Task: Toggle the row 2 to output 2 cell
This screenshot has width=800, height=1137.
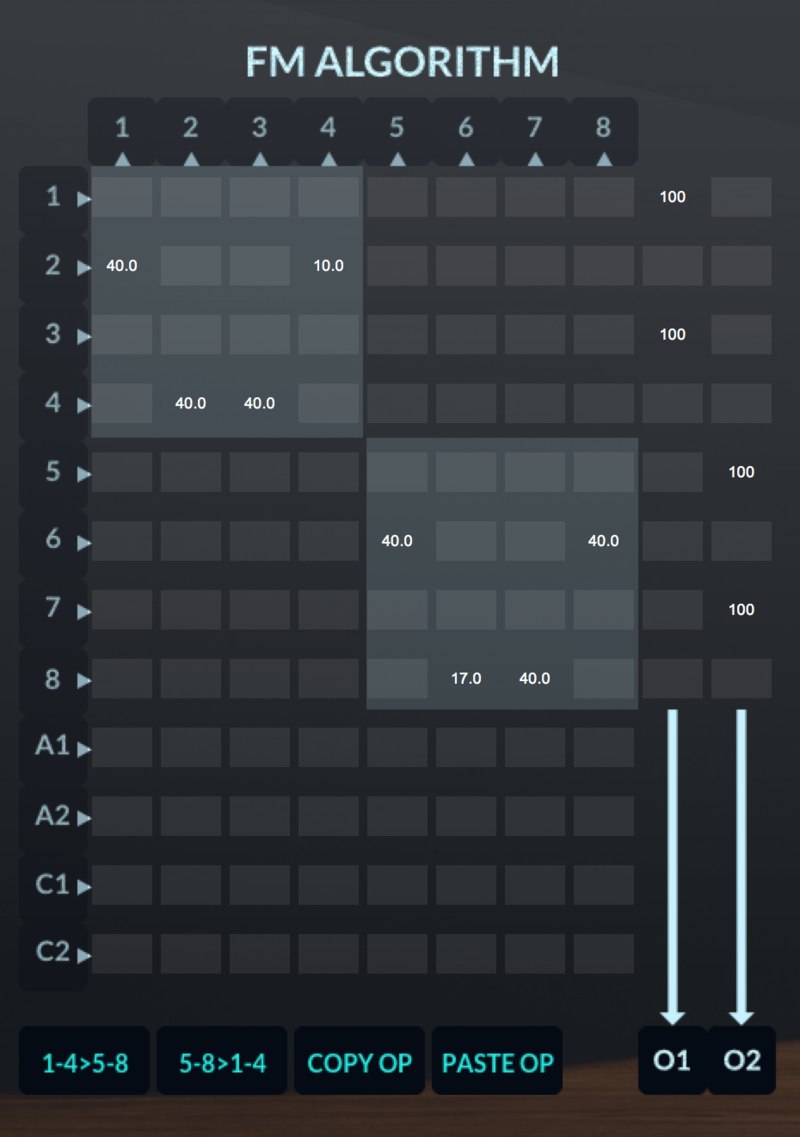Action: click(741, 266)
